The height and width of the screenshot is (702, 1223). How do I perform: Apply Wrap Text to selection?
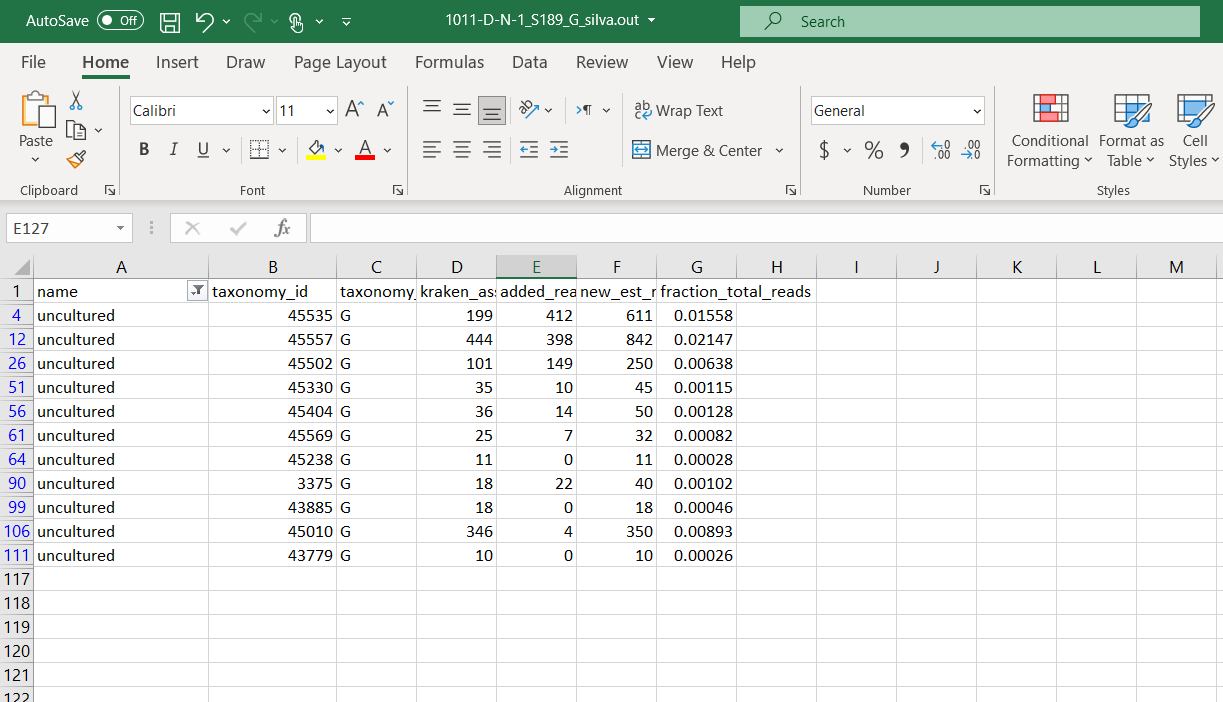679,110
